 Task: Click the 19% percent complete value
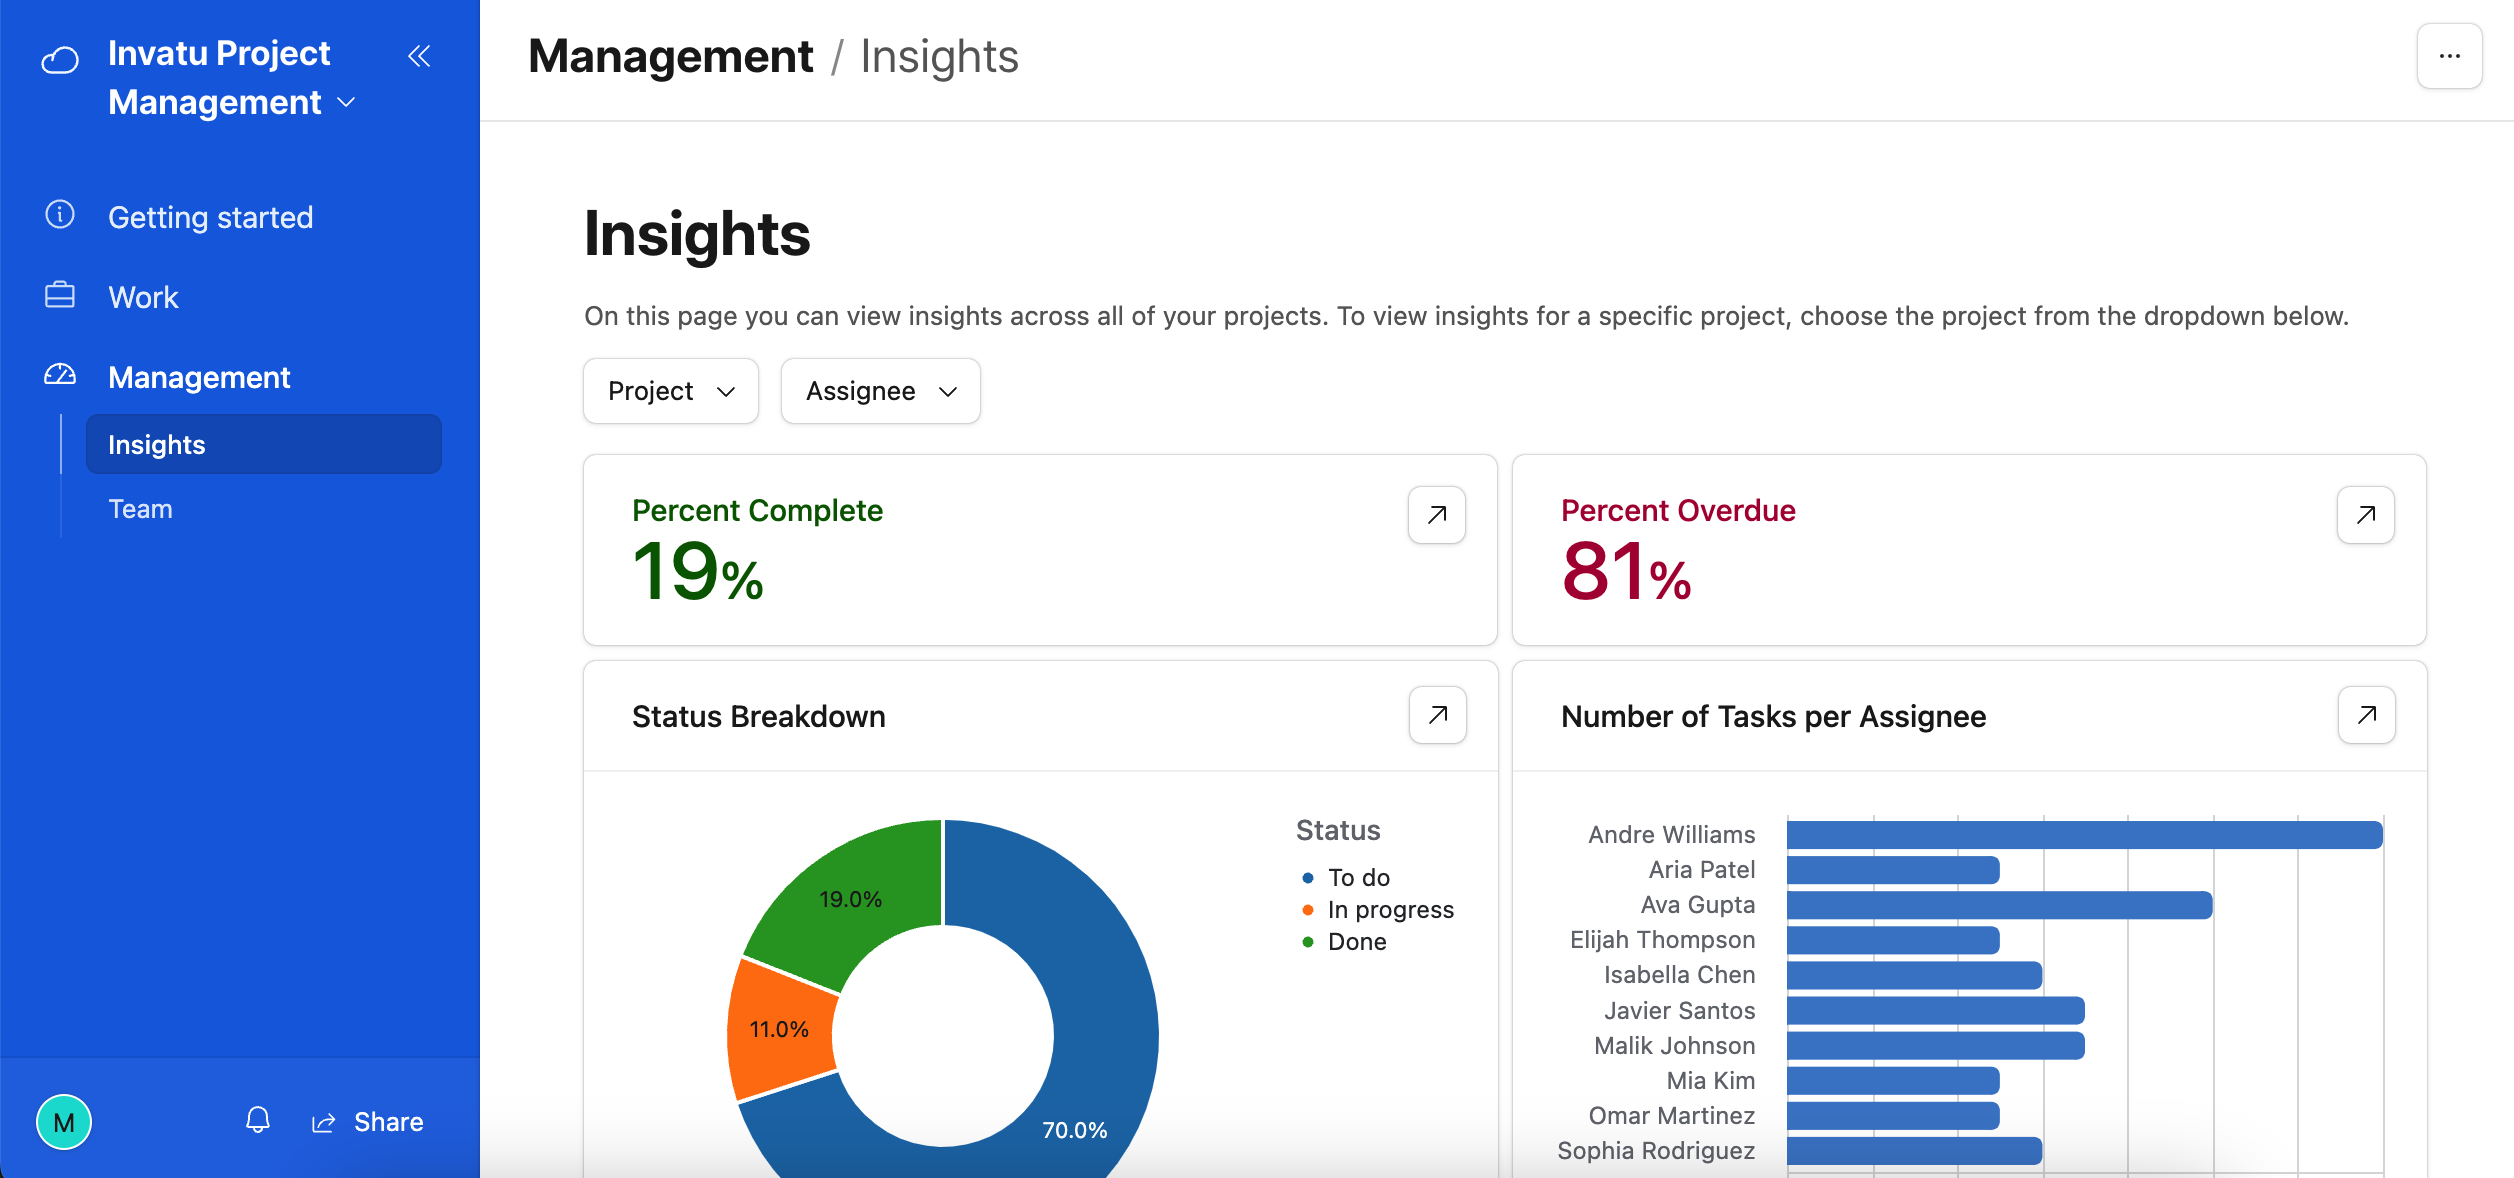coord(698,572)
